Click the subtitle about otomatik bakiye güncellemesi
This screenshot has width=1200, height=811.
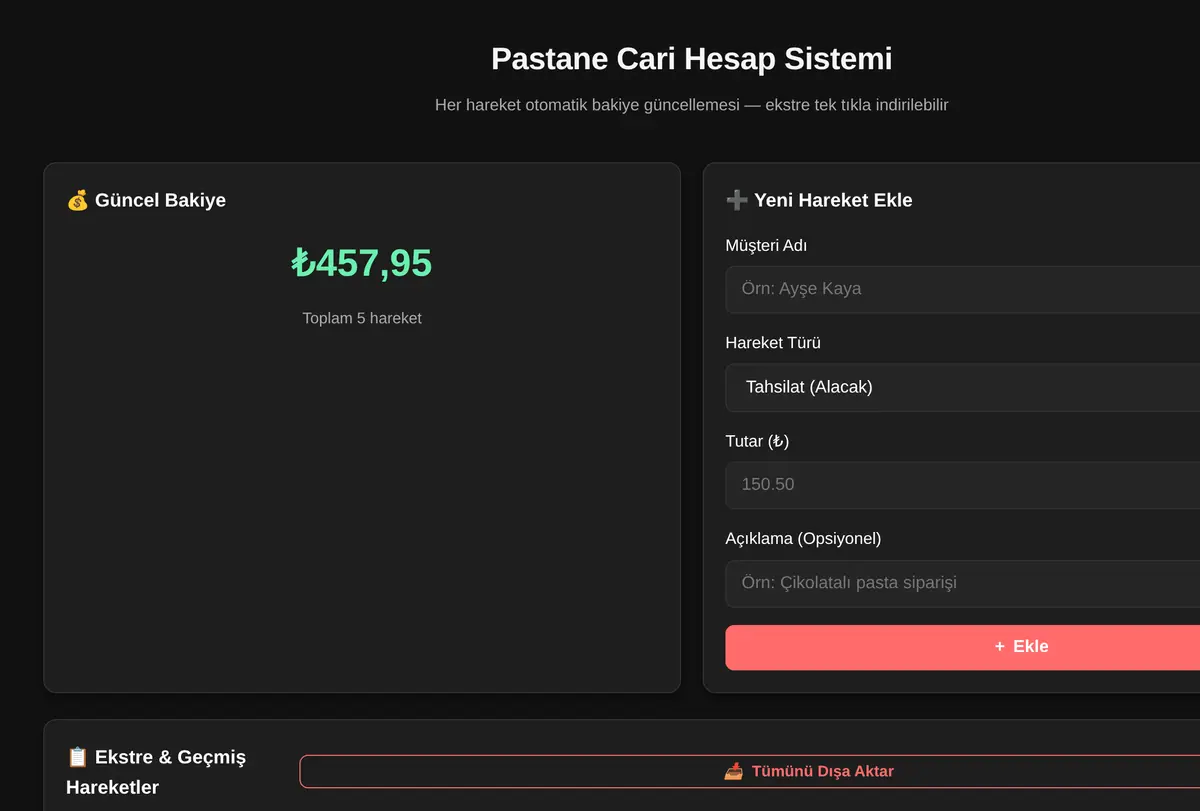tap(692, 105)
